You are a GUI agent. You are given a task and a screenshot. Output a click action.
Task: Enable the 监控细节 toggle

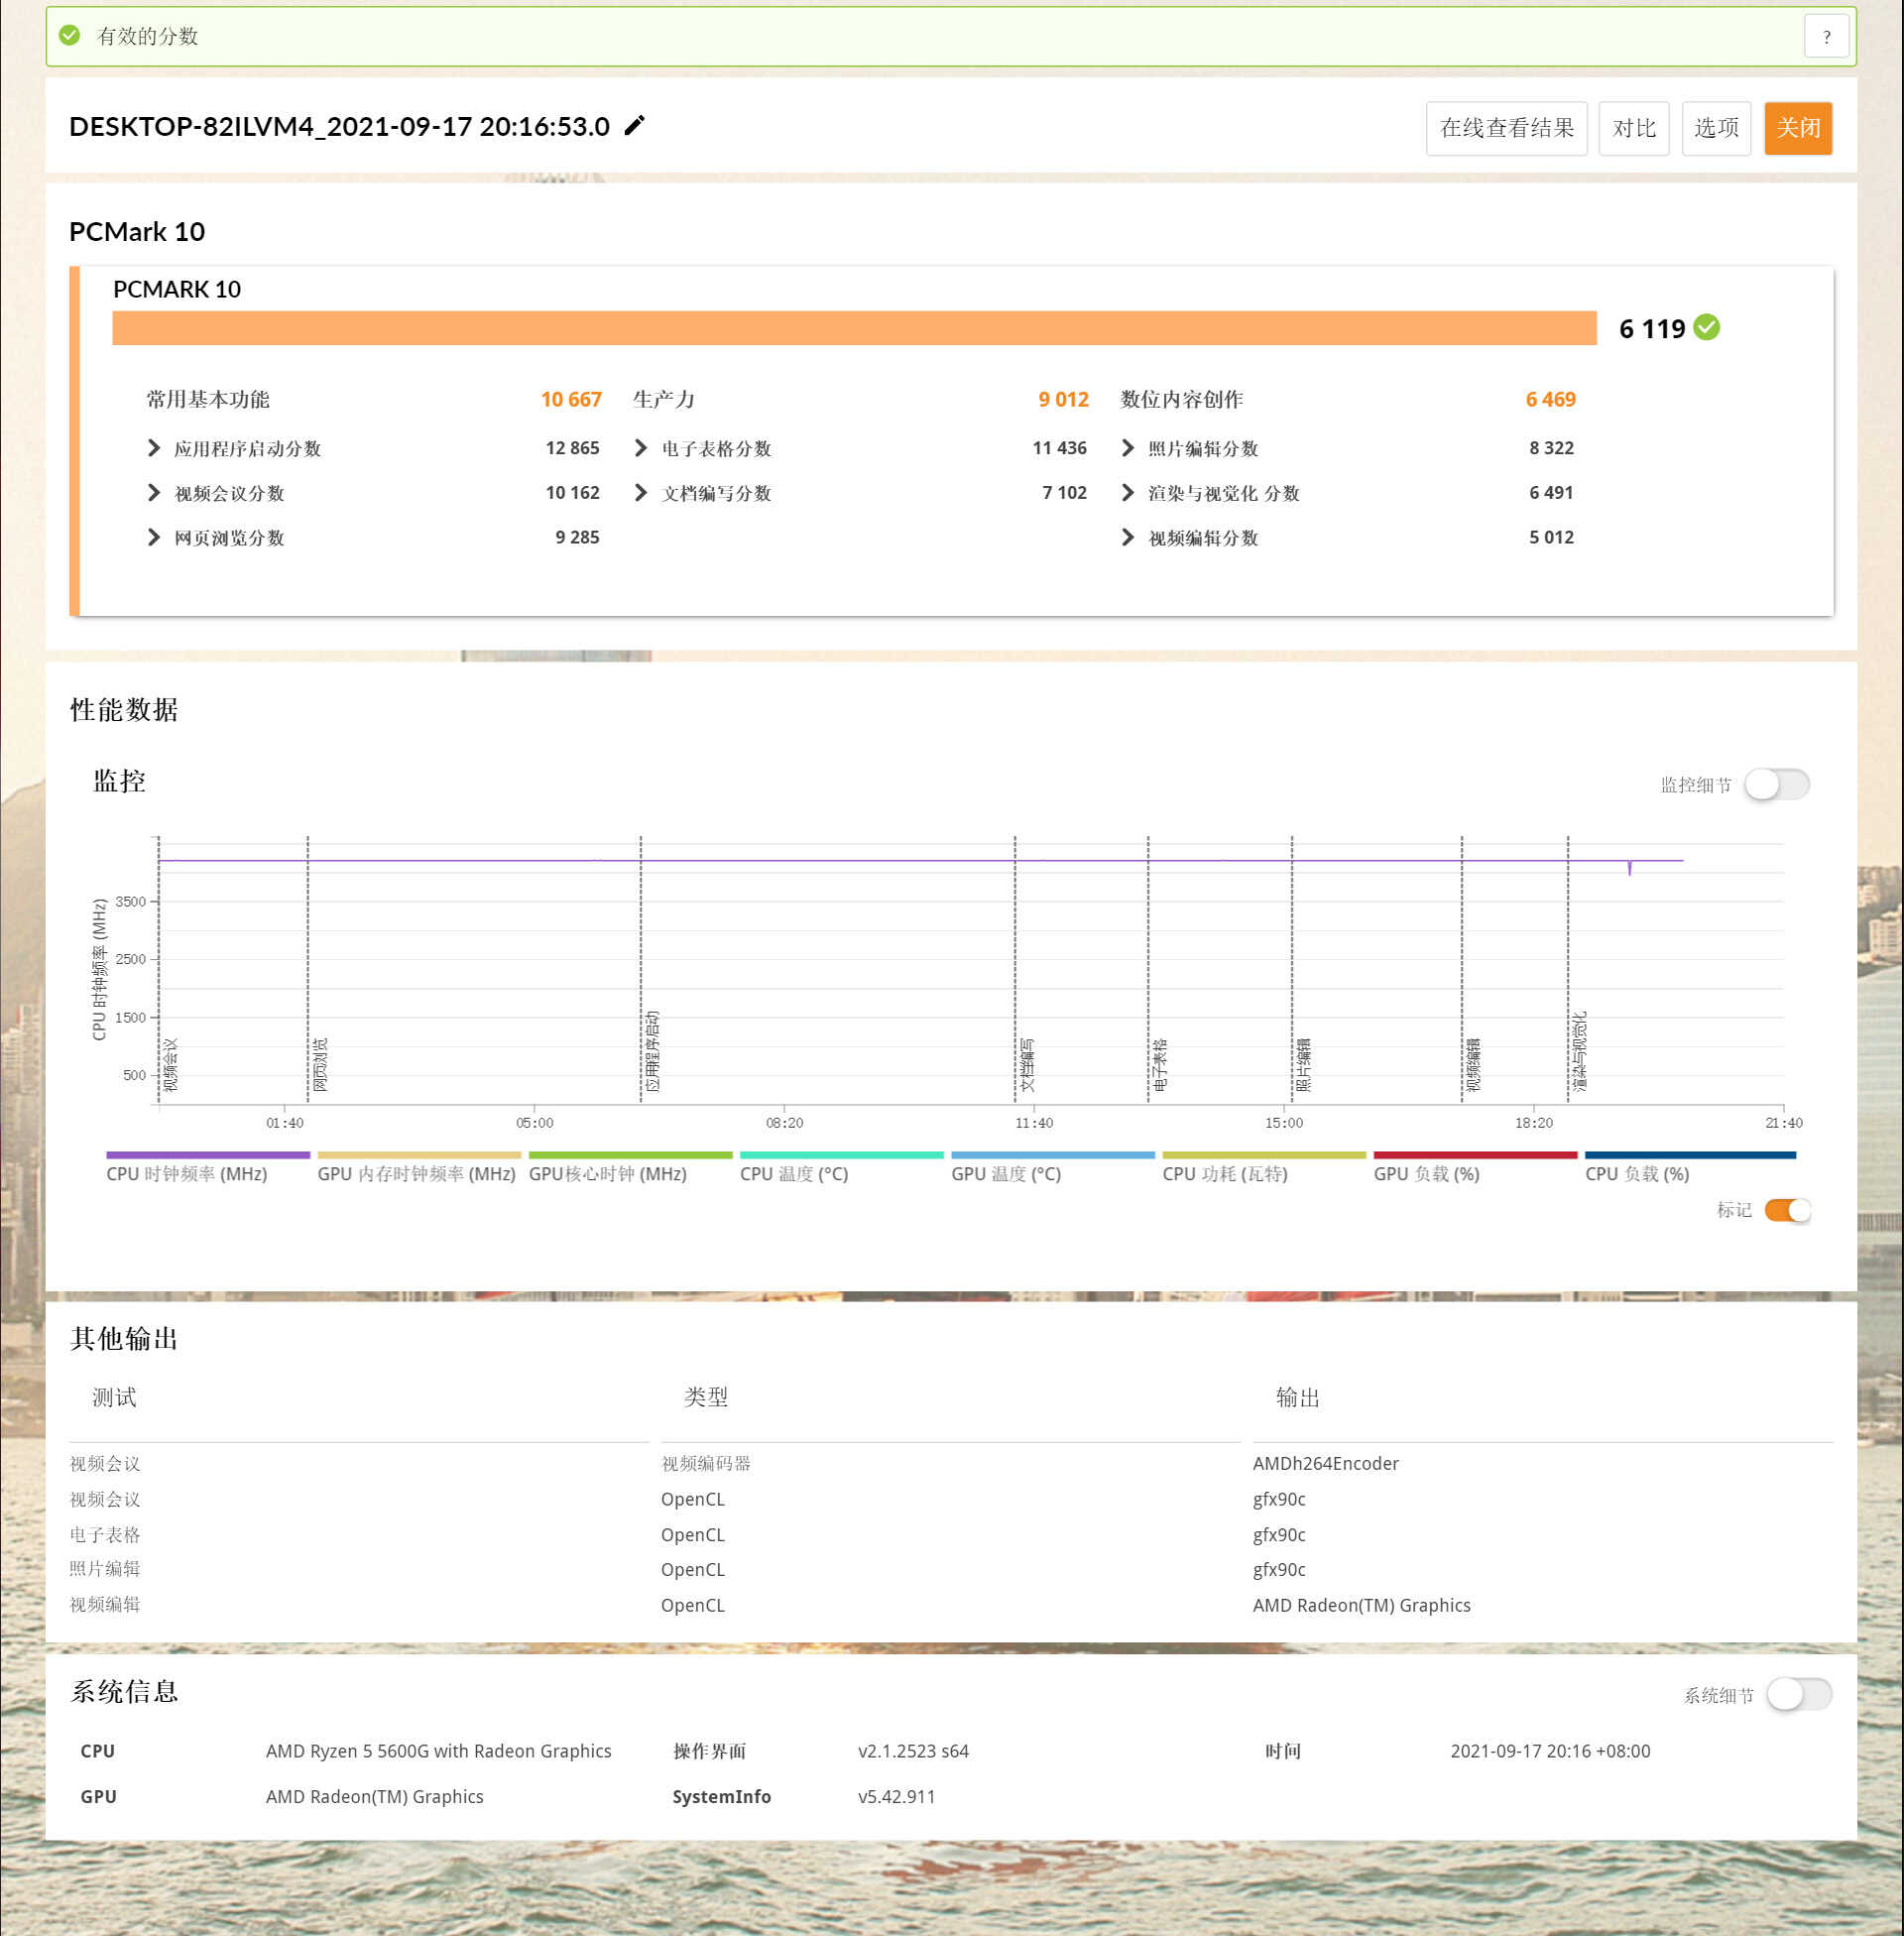coord(1777,785)
